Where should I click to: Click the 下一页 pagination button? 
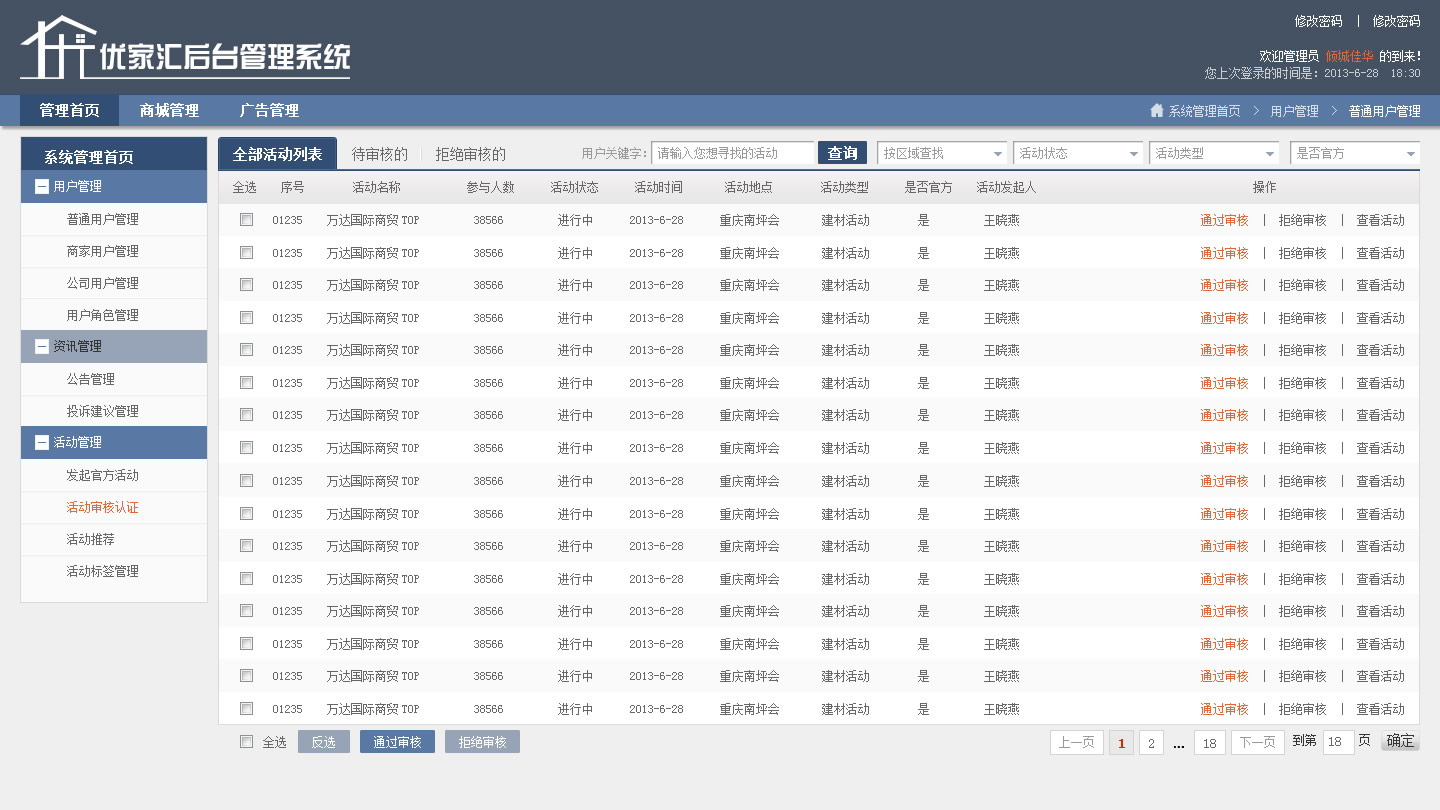click(1258, 743)
